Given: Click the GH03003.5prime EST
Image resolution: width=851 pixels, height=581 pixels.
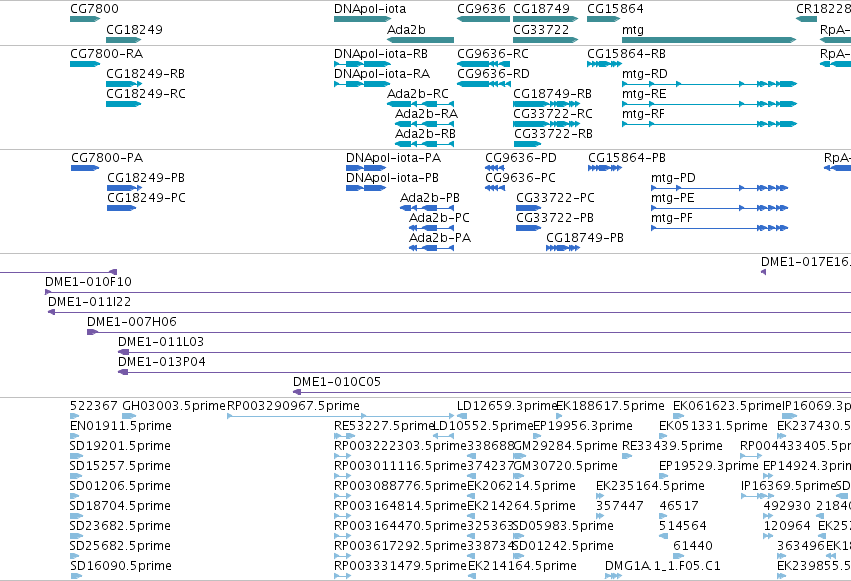Looking at the screenshot, I should (x=129, y=416).
